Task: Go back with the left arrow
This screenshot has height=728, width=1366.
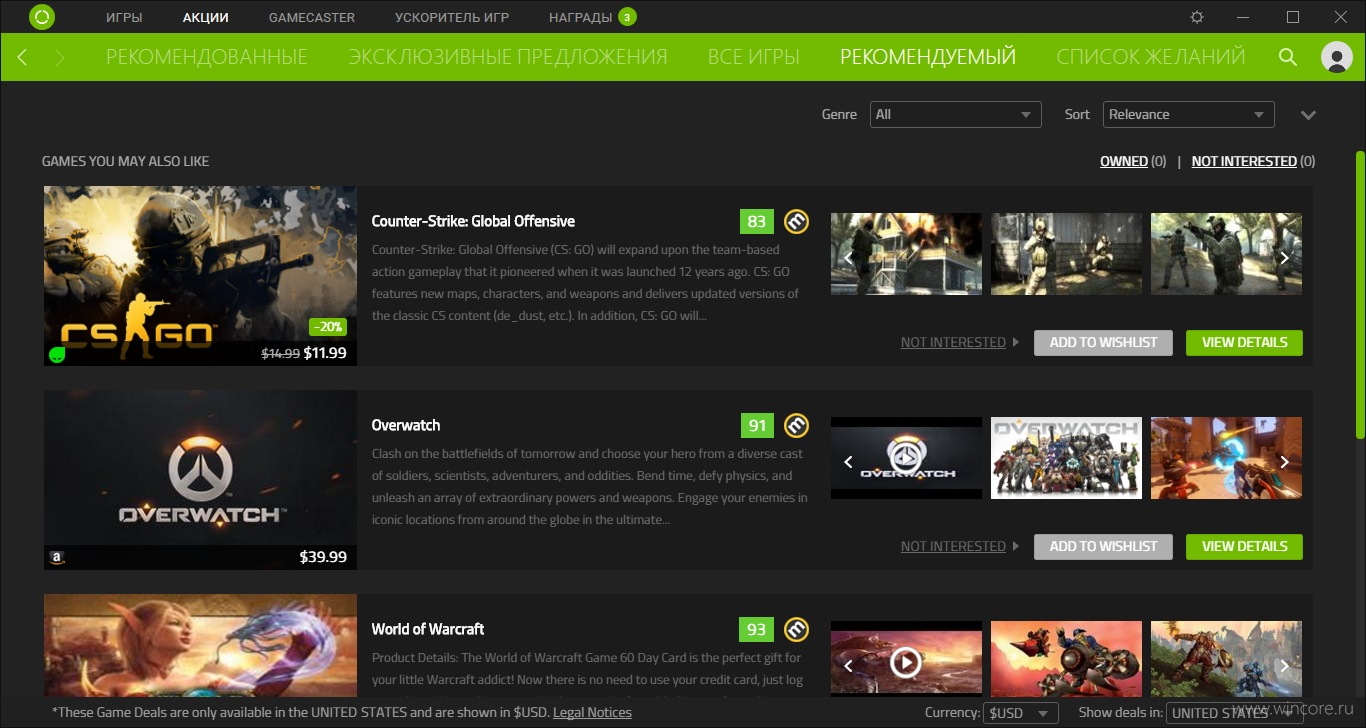Action: (22, 57)
